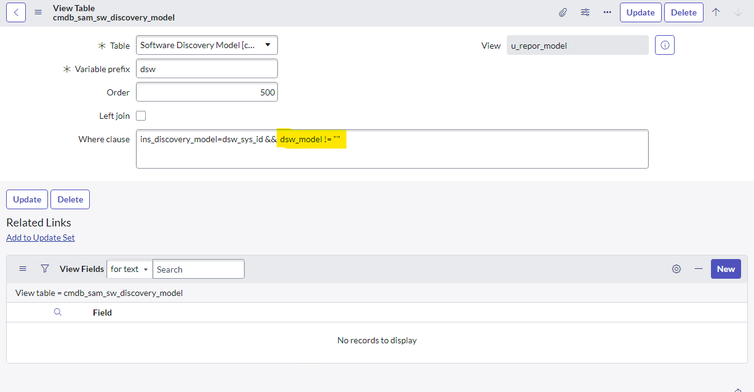Image resolution: width=754 pixels, height=392 pixels.
Task: Toggle the Left join checkbox
Action: point(141,116)
